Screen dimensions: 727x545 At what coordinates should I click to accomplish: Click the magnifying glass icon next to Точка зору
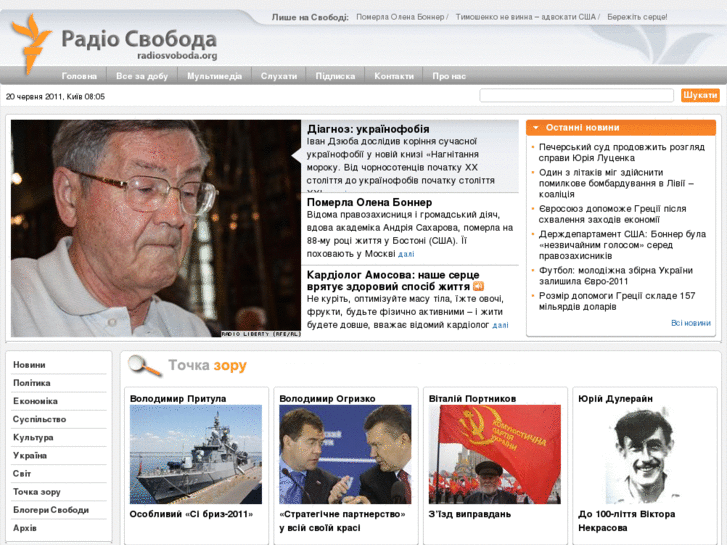click(145, 365)
